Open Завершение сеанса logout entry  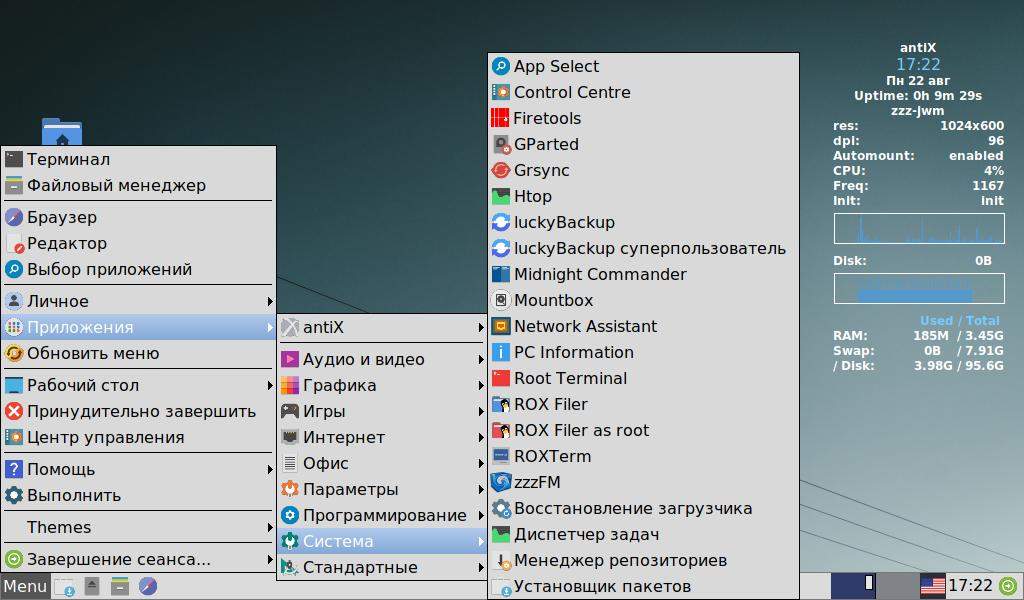point(138,560)
